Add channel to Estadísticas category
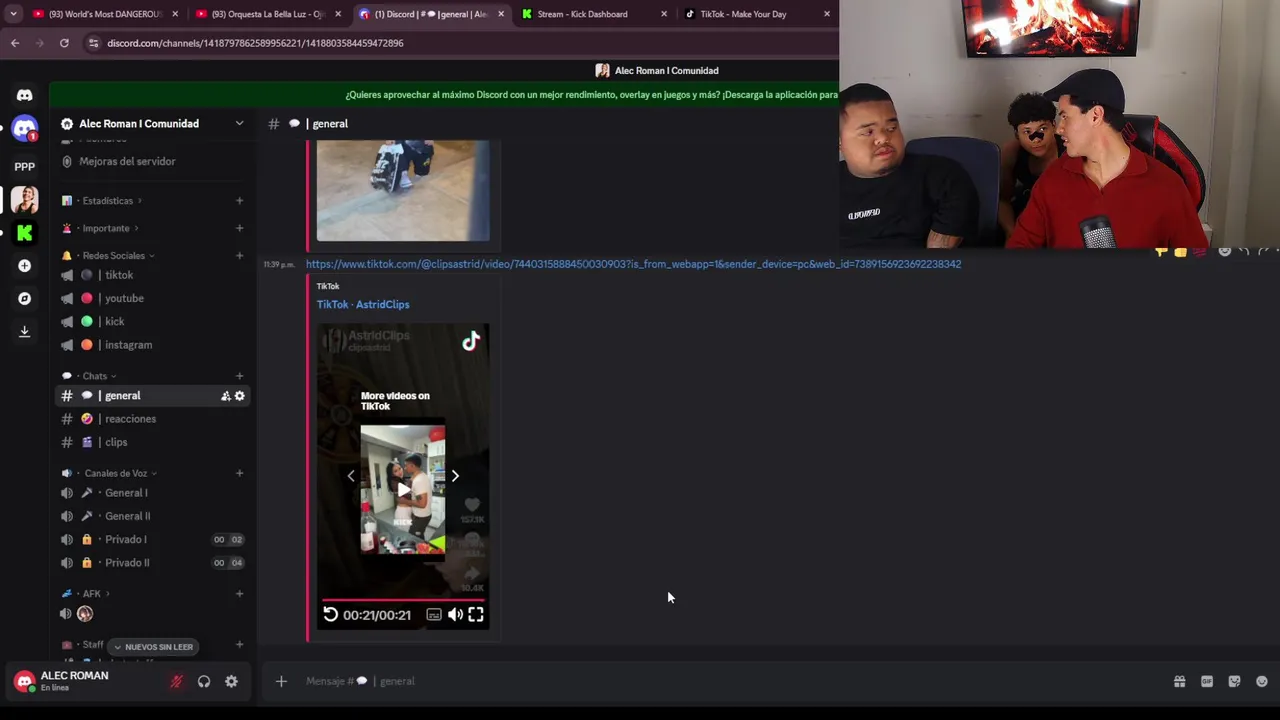 pyautogui.click(x=239, y=201)
